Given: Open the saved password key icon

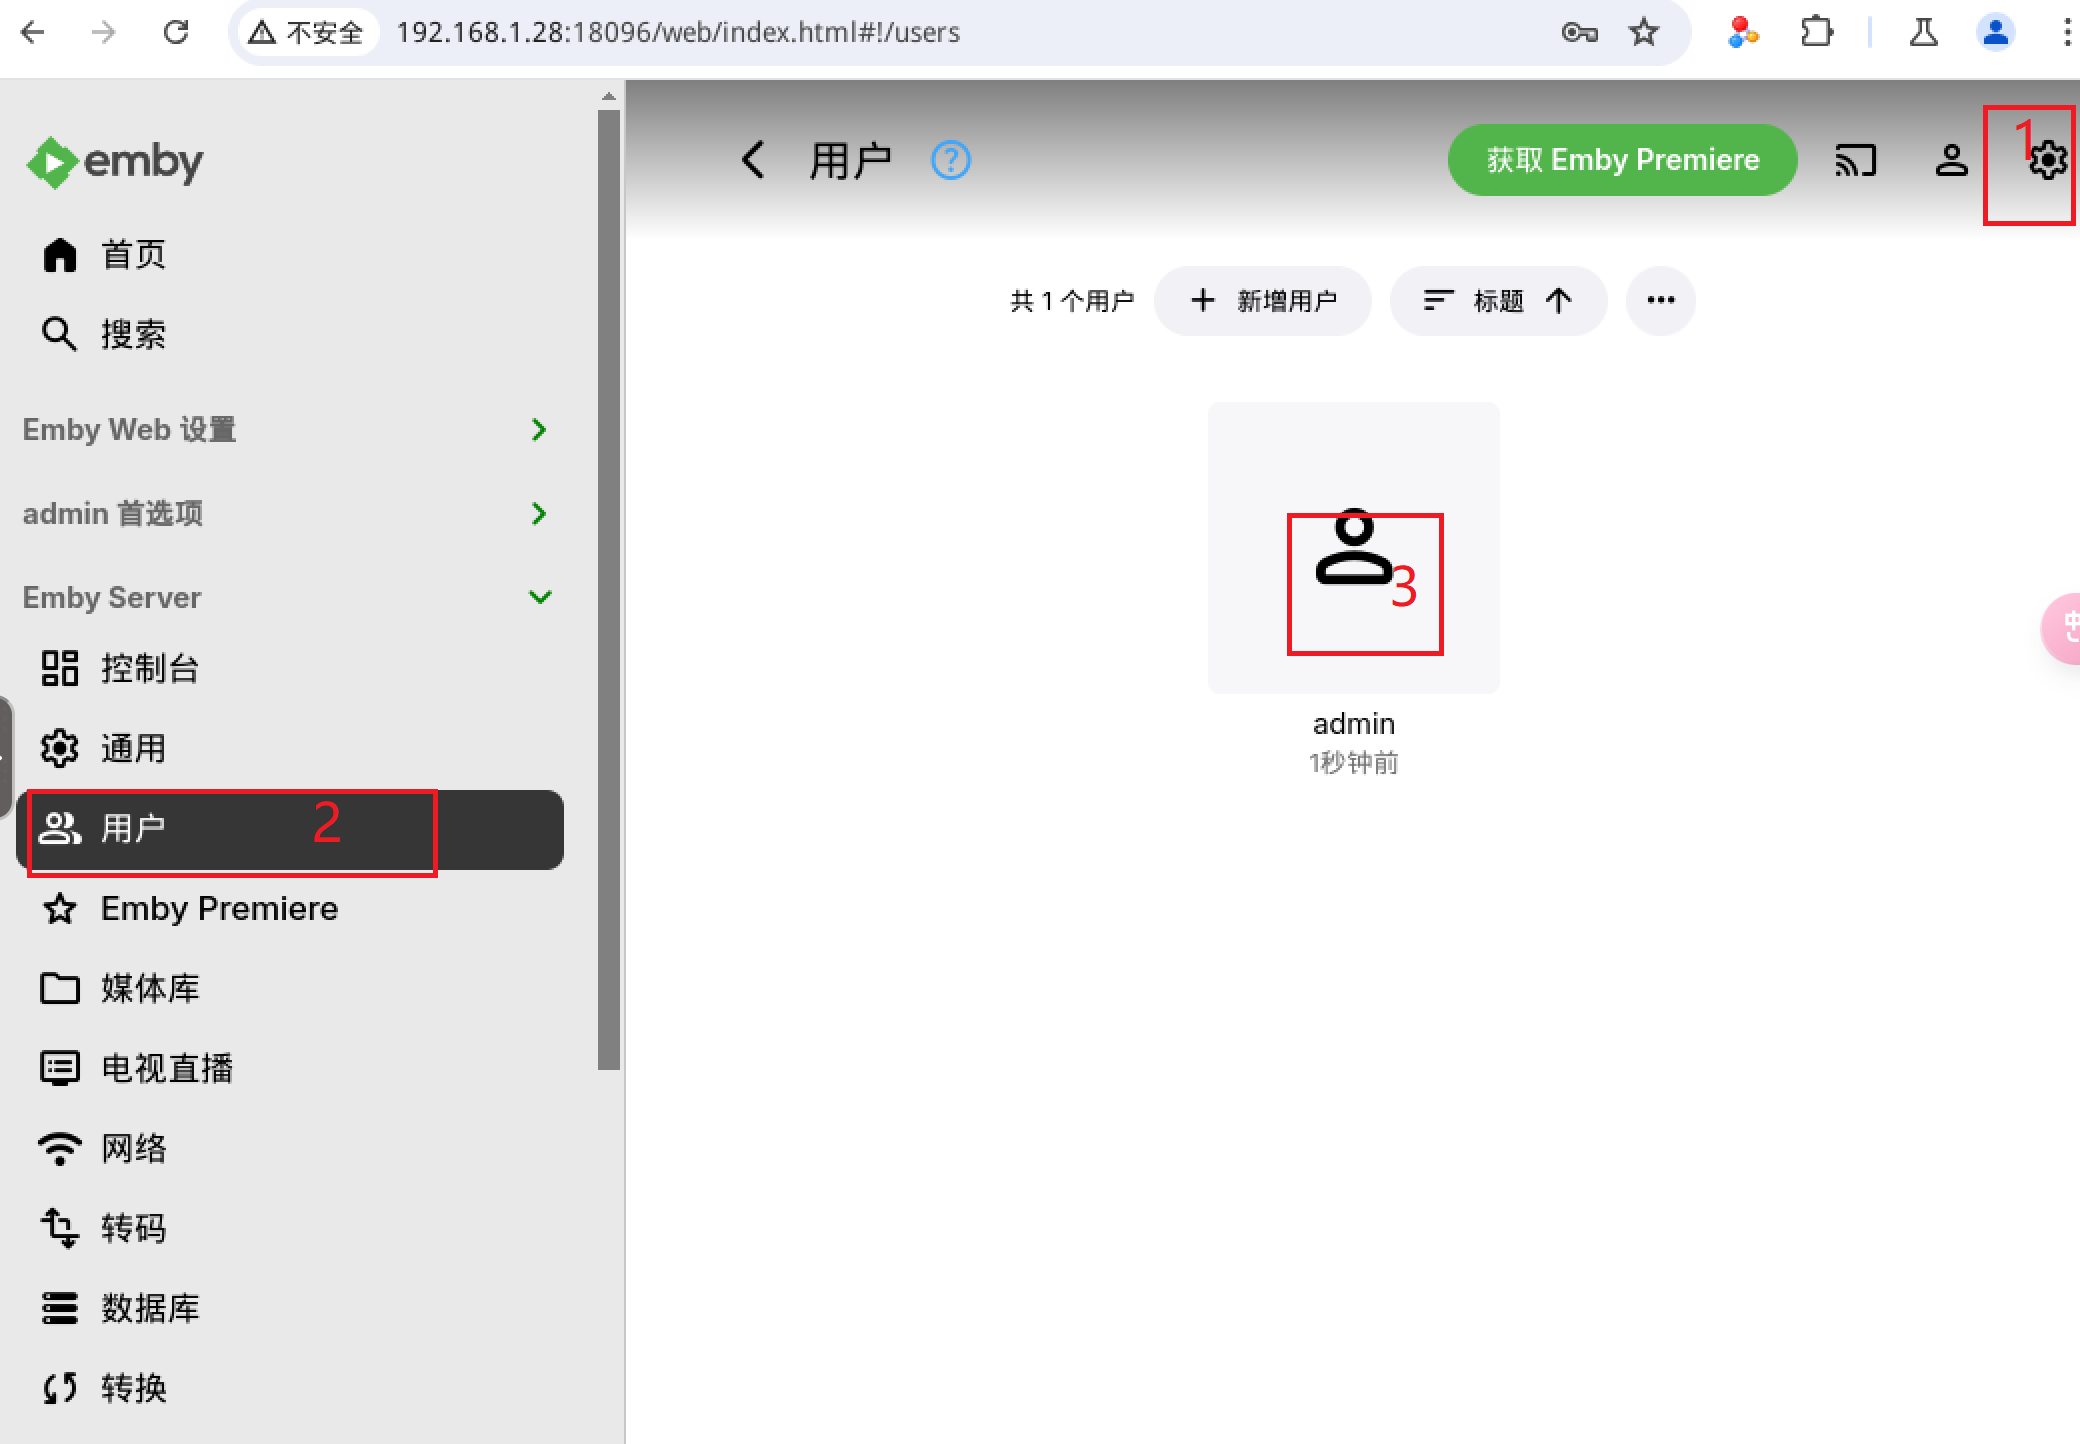Looking at the screenshot, I should [1579, 33].
